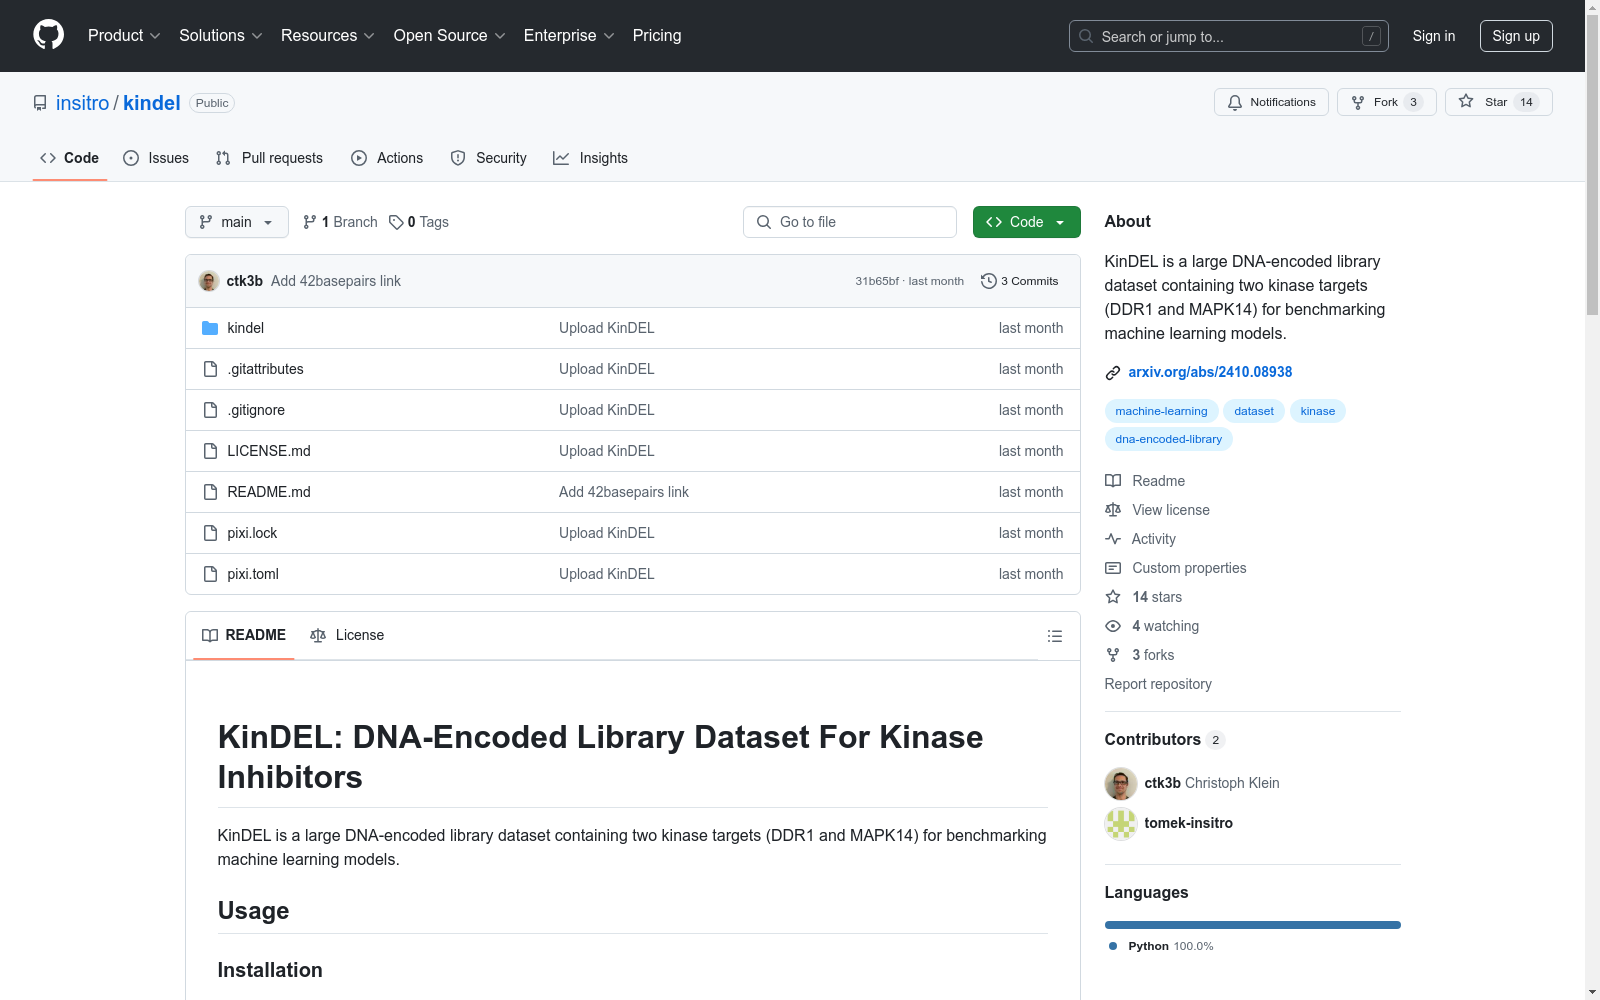Expand the Product menu
The image size is (1600, 1000).
[124, 35]
